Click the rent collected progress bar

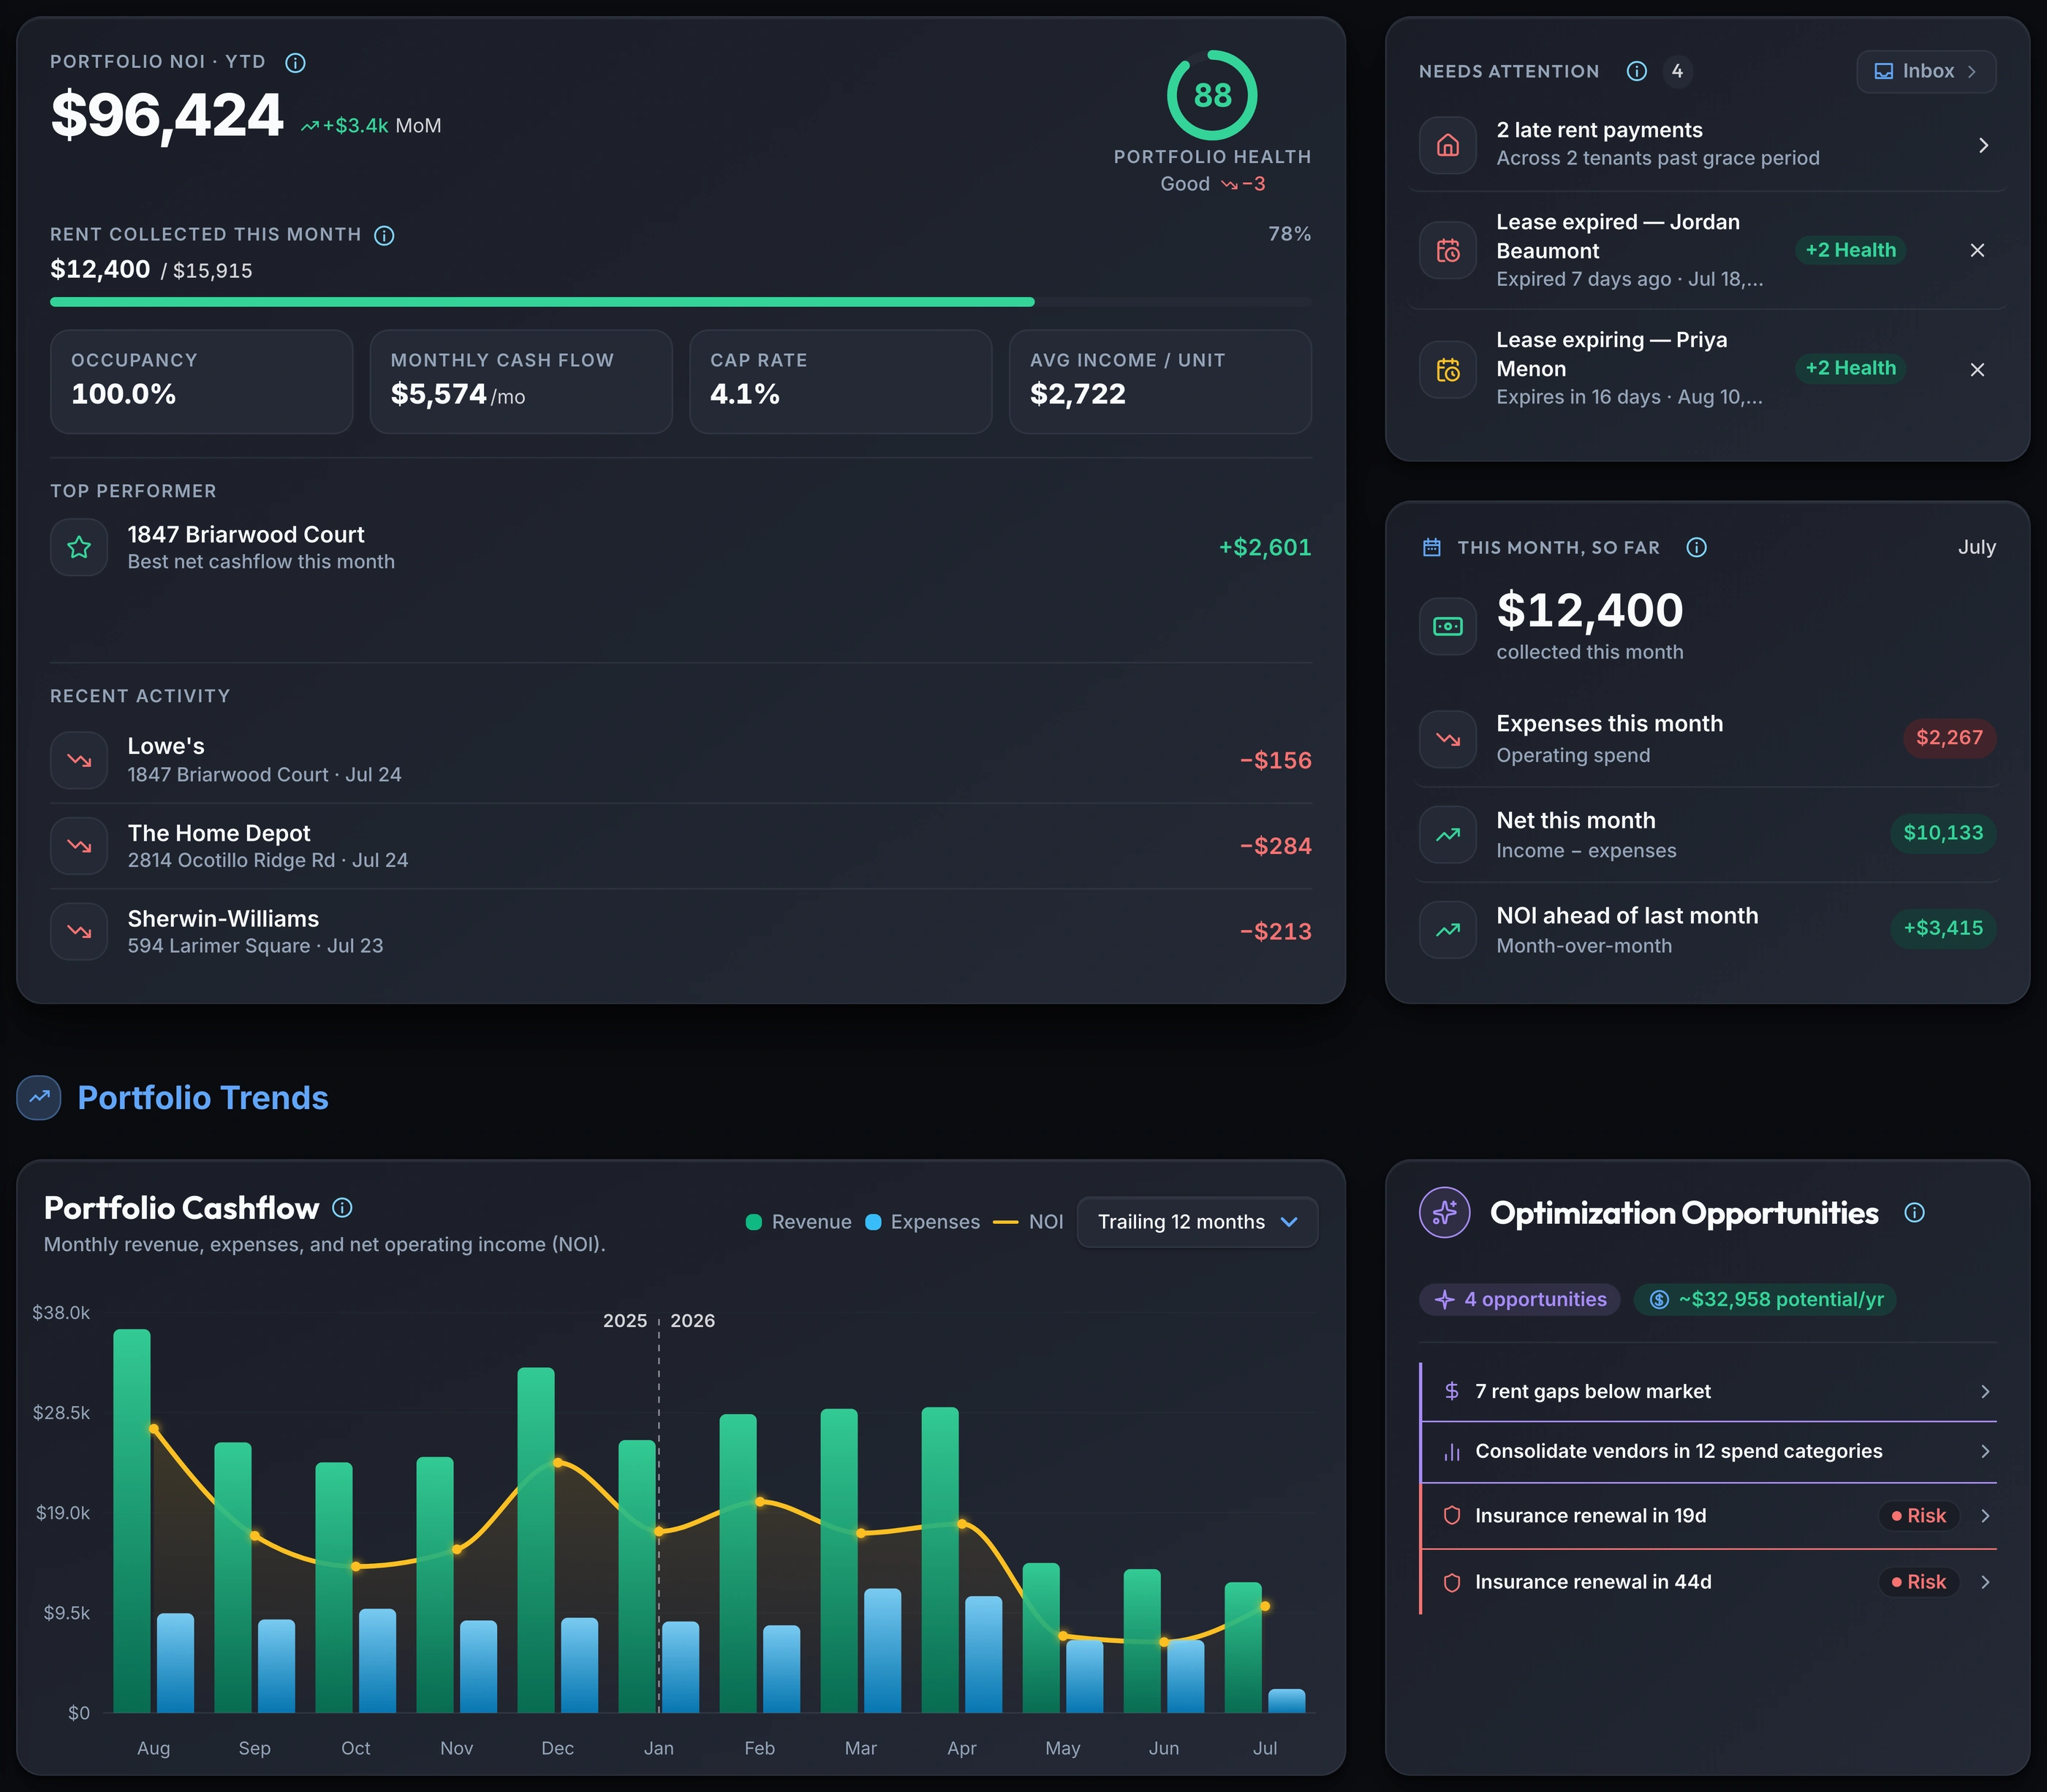pyautogui.click(x=680, y=302)
